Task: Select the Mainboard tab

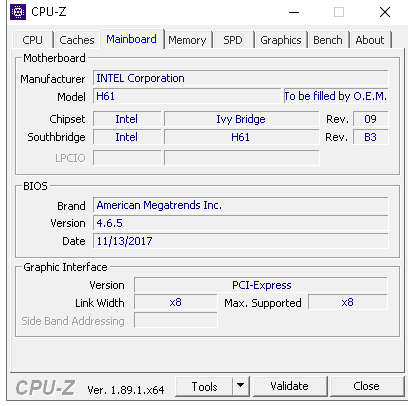Action: click(x=132, y=39)
